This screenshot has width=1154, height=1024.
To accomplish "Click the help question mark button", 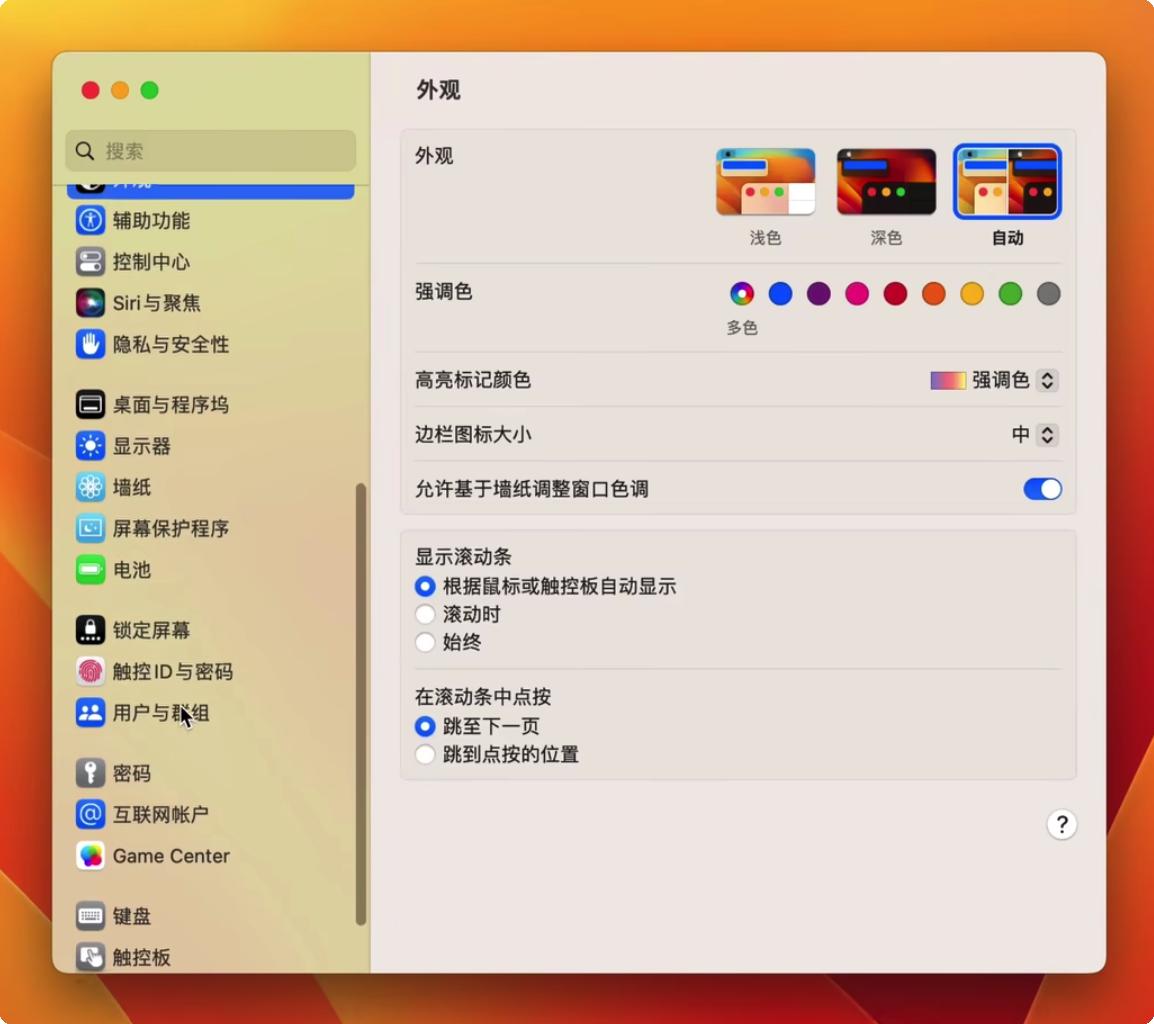I will pos(1062,825).
